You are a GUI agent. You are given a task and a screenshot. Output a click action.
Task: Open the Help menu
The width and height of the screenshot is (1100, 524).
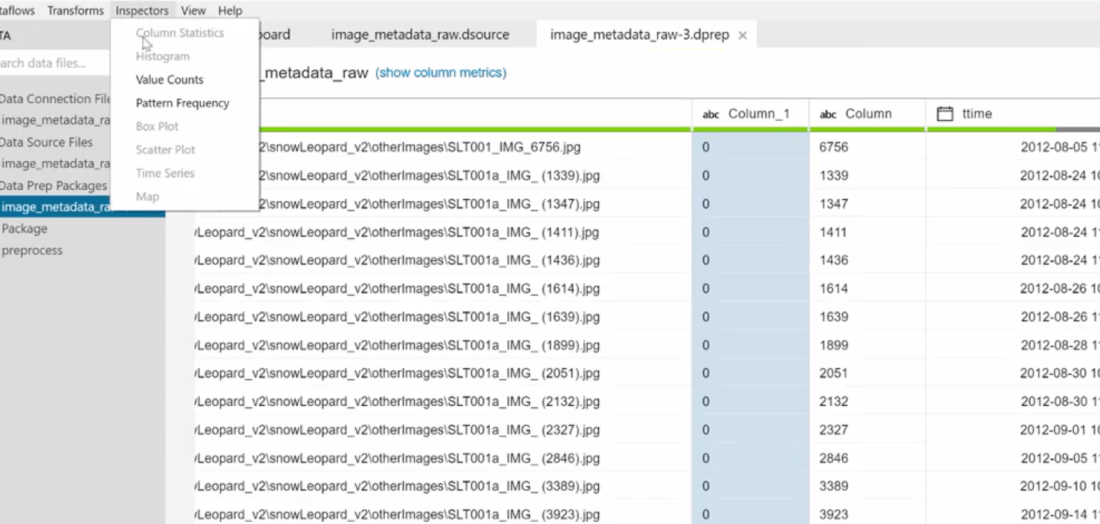pos(230,10)
